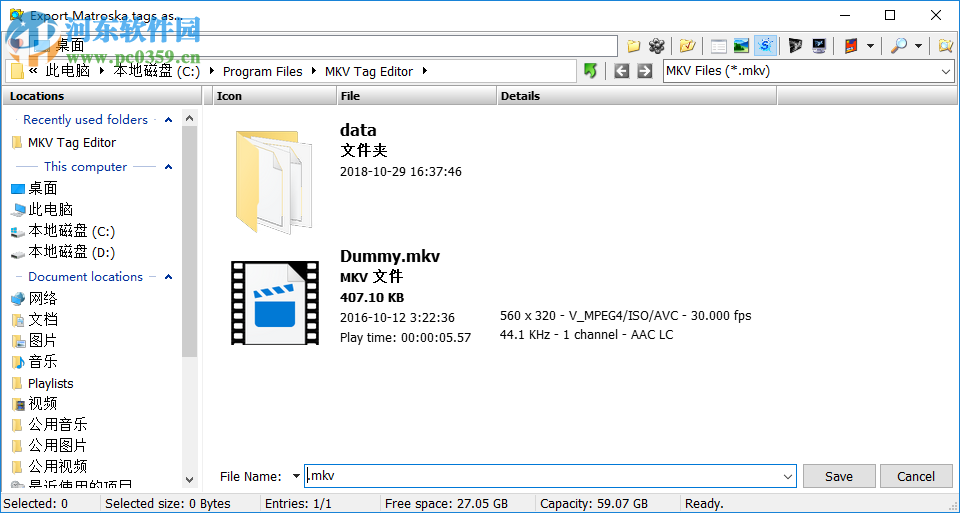
Task: Collapse the This computer section
Action: click(x=168, y=167)
